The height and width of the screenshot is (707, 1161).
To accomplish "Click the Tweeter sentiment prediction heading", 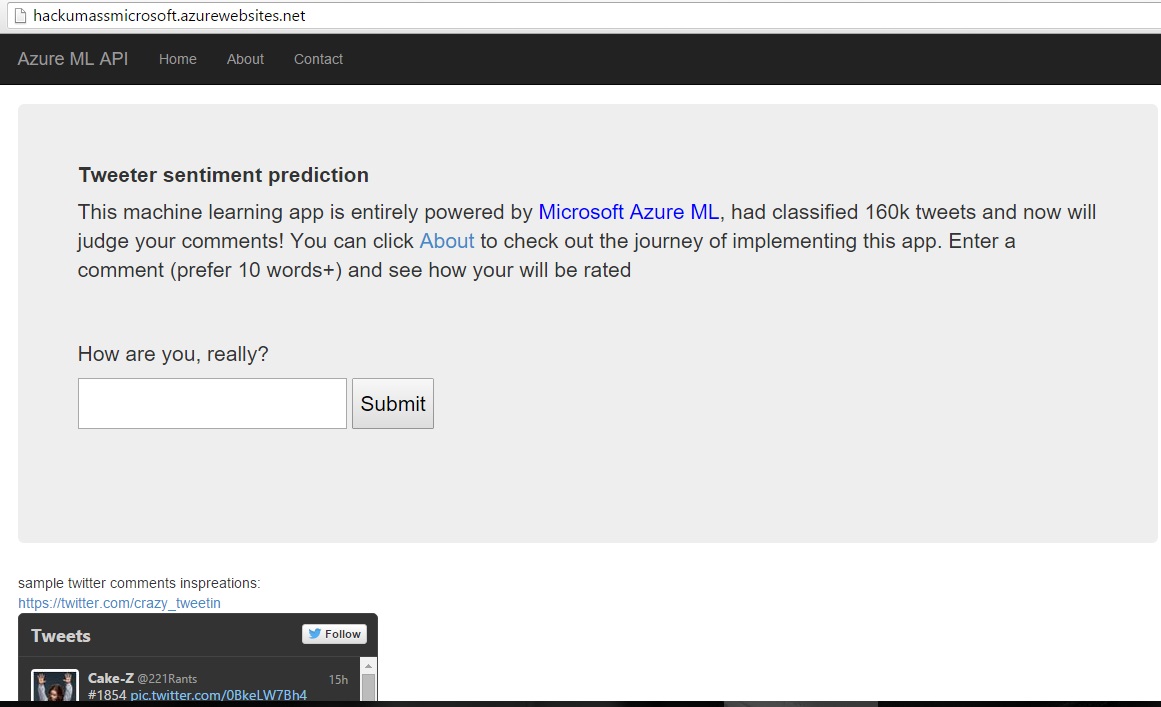I will (224, 175).
